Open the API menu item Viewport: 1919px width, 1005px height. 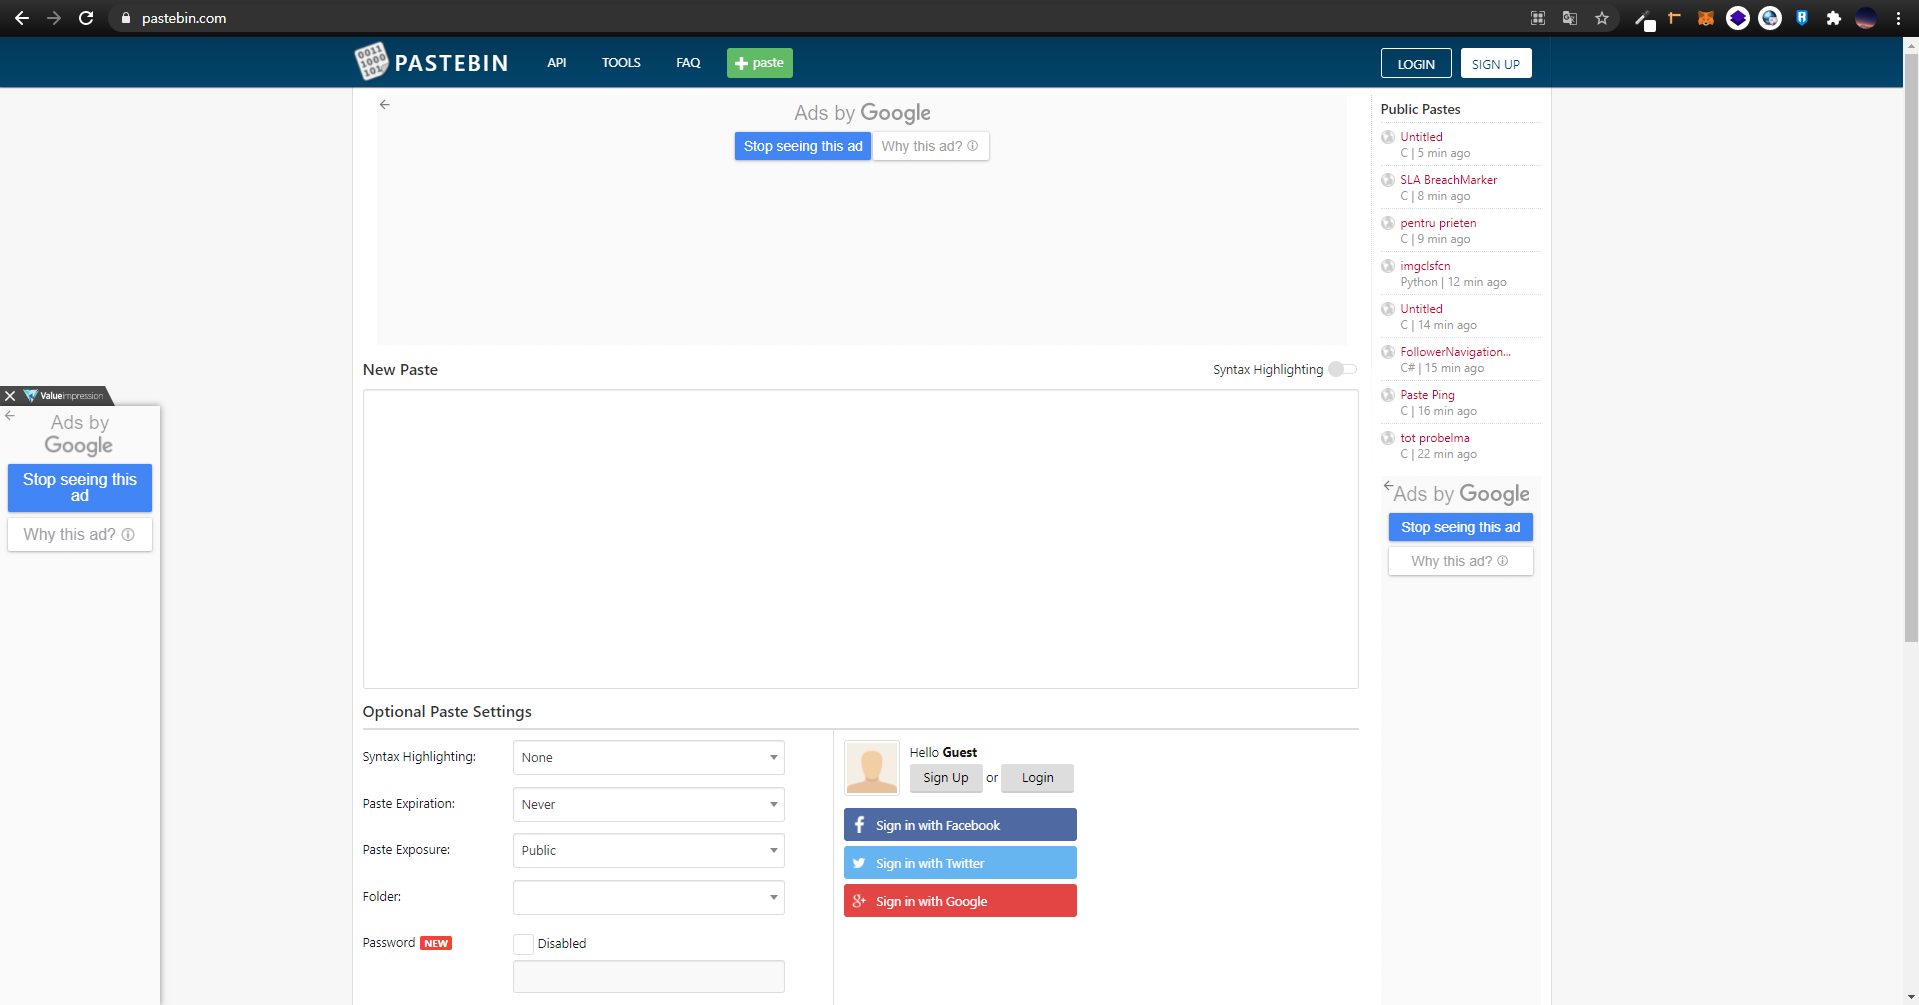point(557,62)
